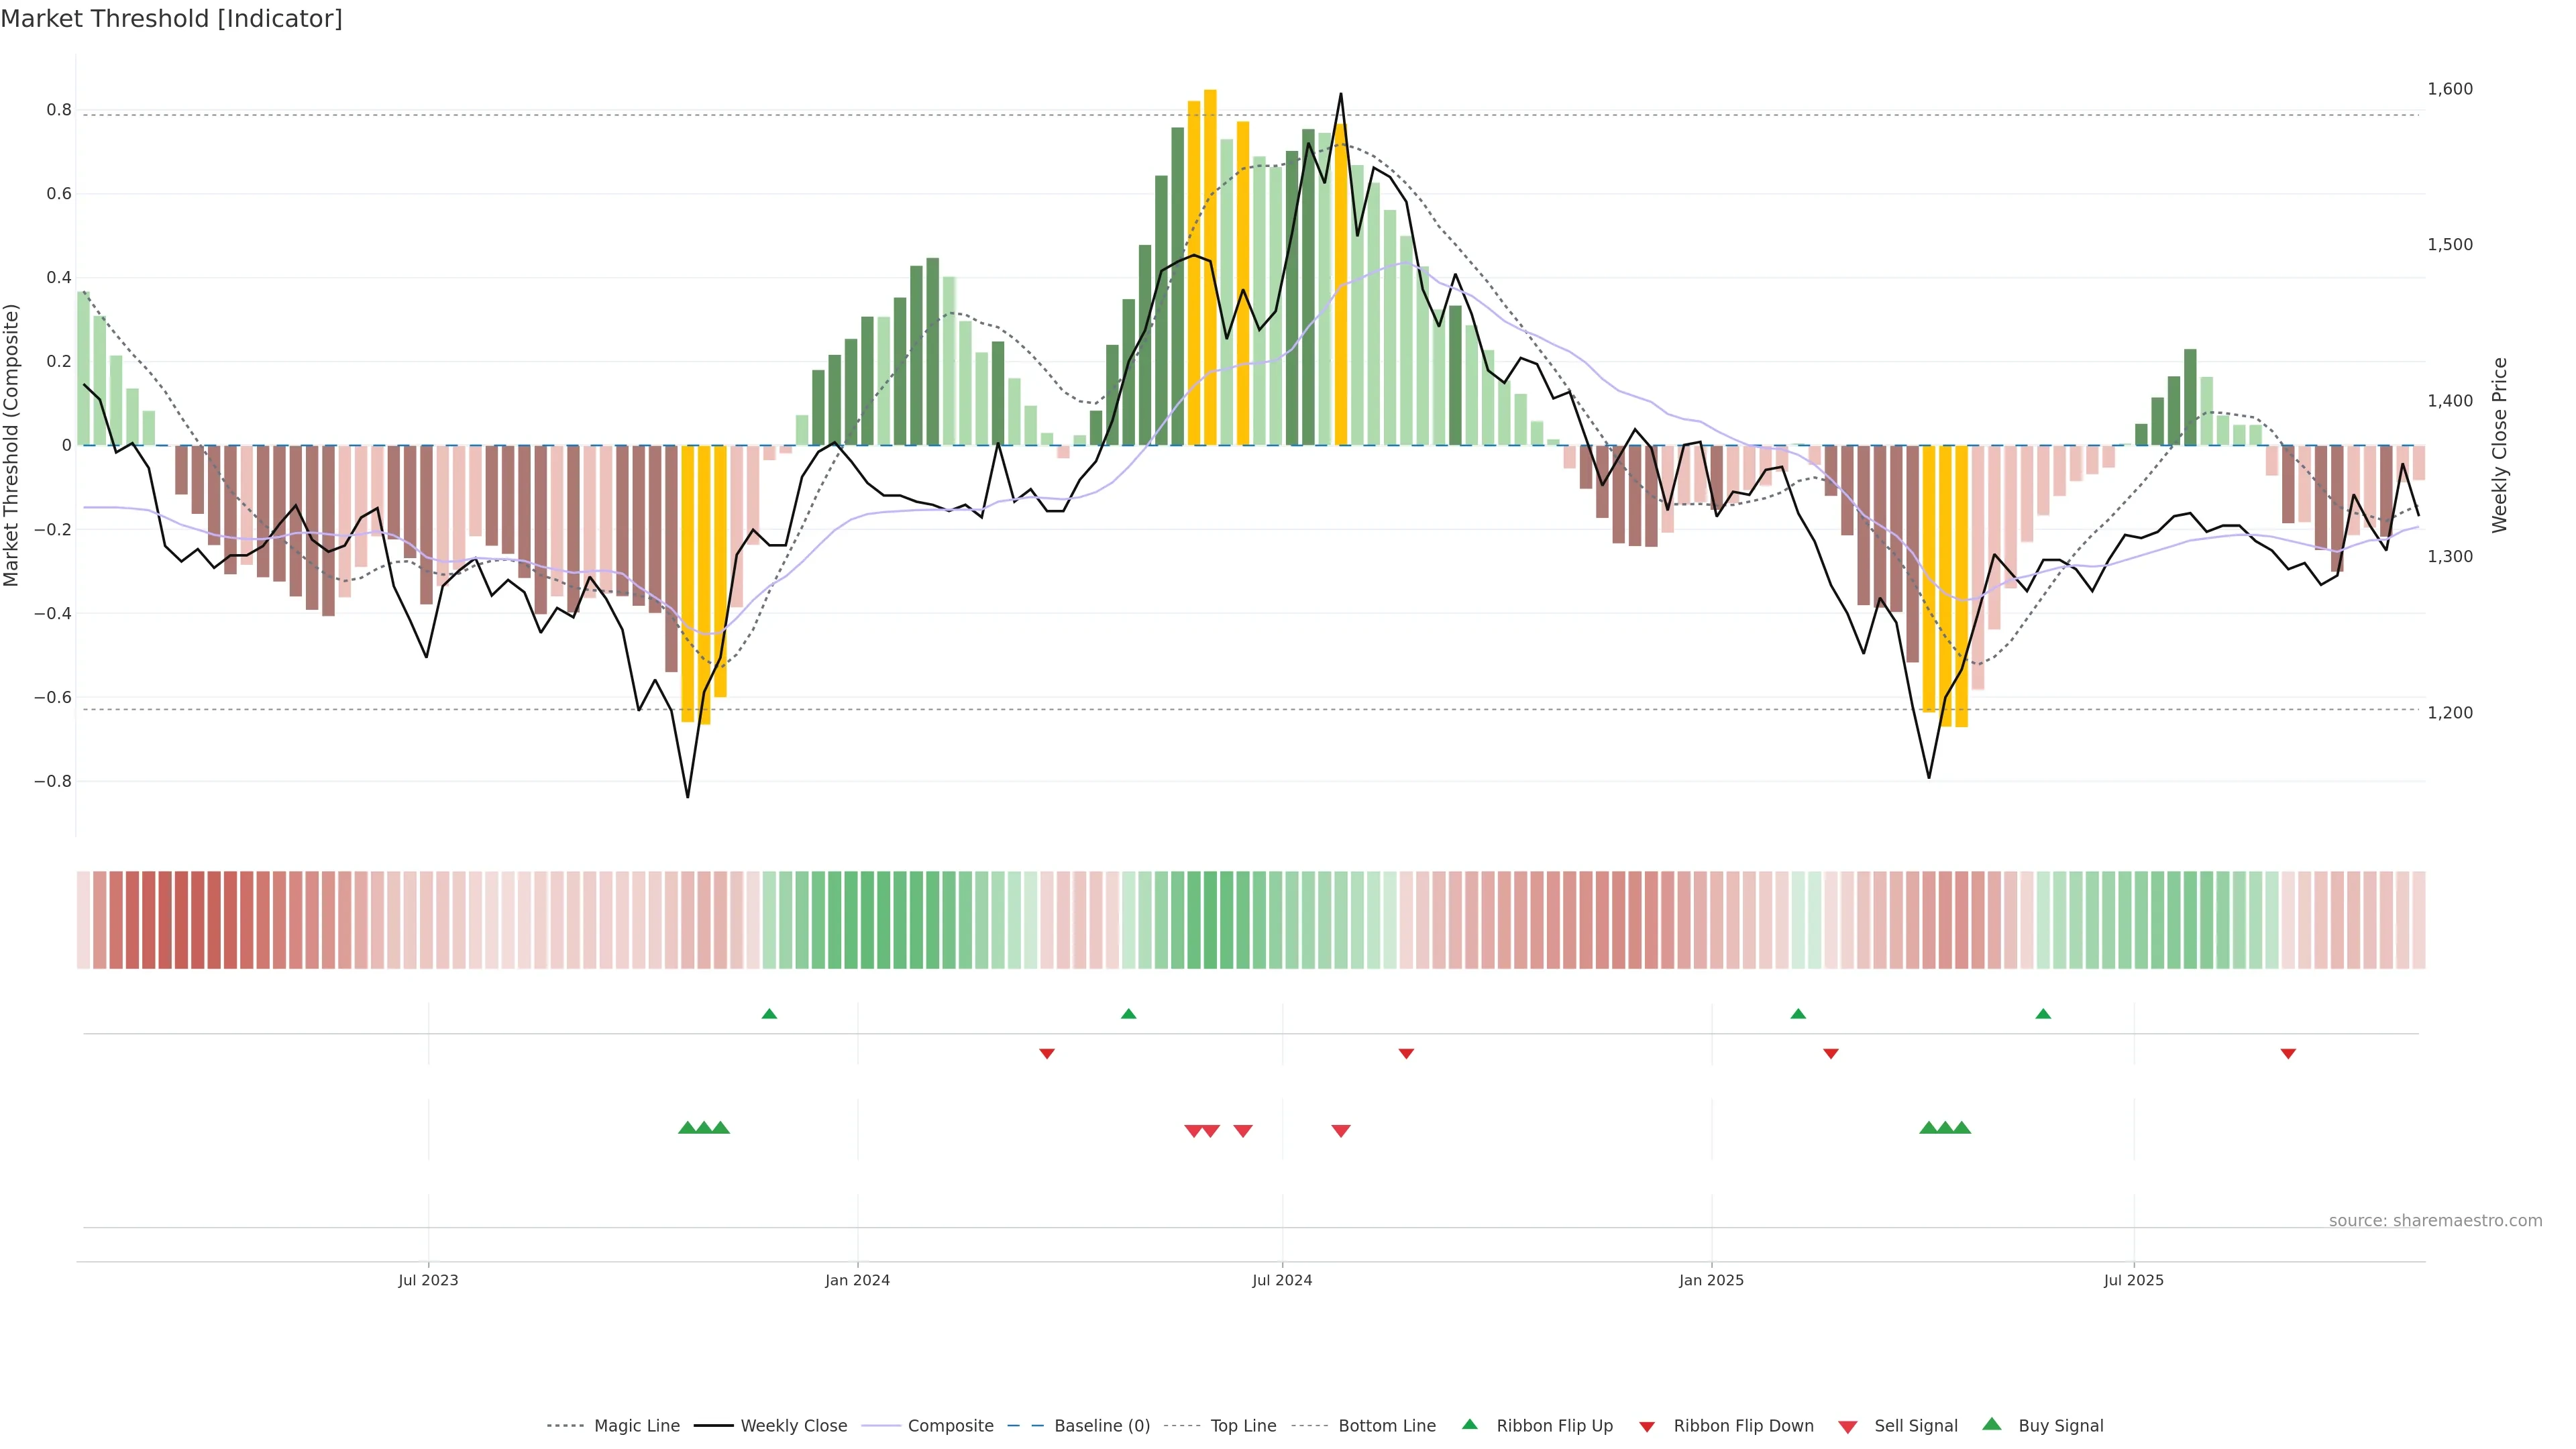Click the Ribbon Flip Down legend icon
This screenshot has width=2576, height=1449.
1647,1427
